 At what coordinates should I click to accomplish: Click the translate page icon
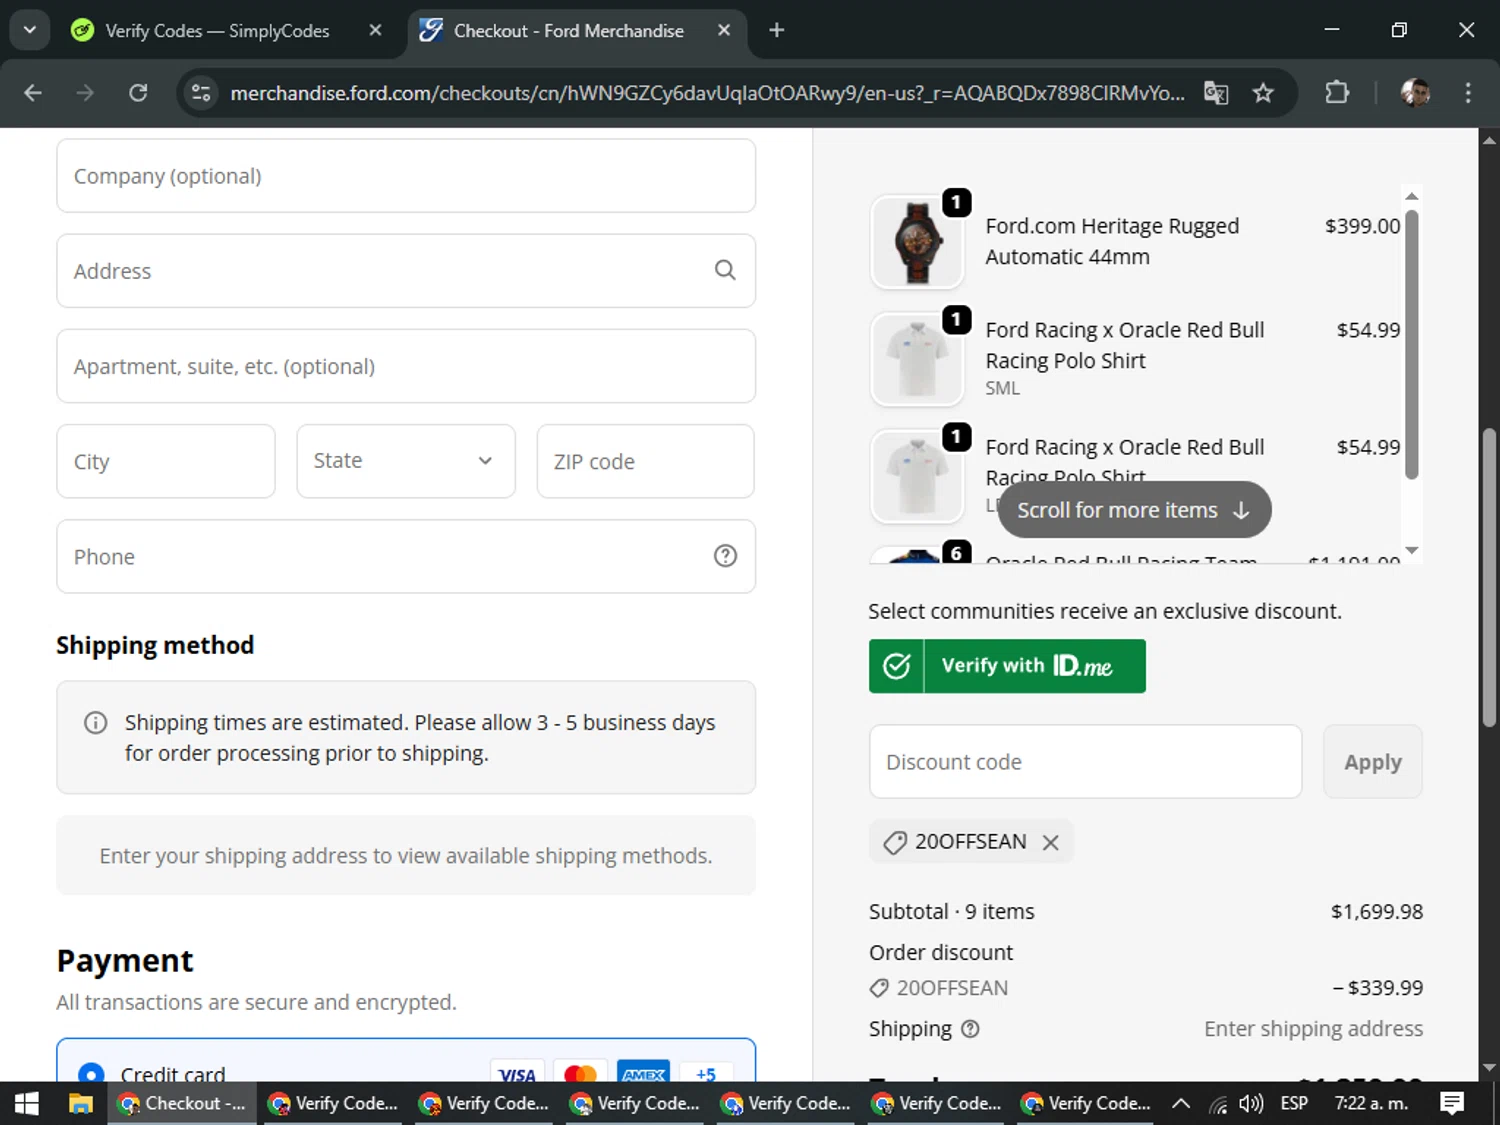pyautogui.click(x=1216, y=93)
